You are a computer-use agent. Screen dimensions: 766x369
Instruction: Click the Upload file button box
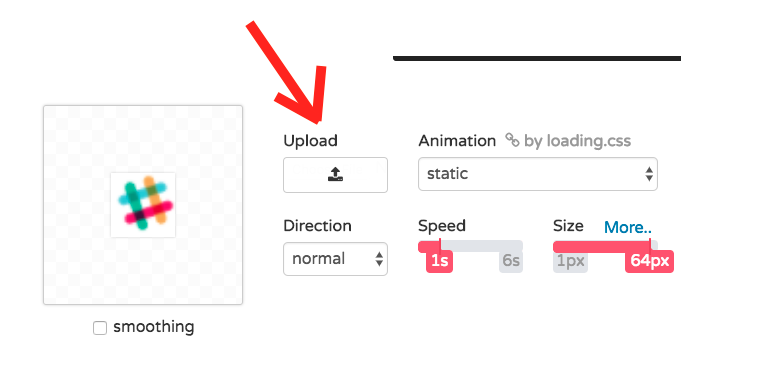coord(335,175)
